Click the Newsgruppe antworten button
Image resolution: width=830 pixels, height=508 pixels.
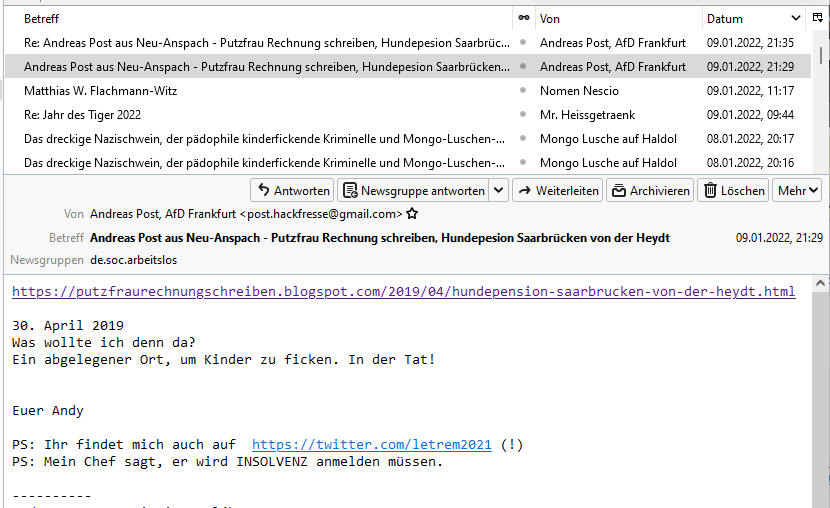(414, 190)
